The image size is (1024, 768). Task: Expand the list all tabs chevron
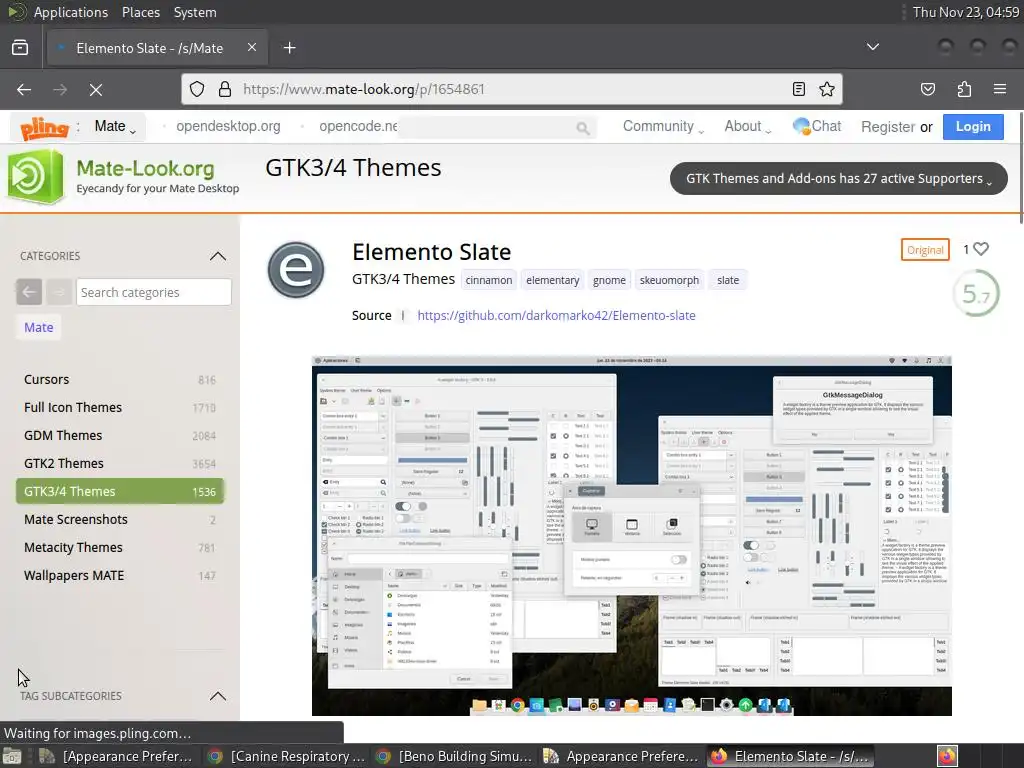(x=872, y=47)
